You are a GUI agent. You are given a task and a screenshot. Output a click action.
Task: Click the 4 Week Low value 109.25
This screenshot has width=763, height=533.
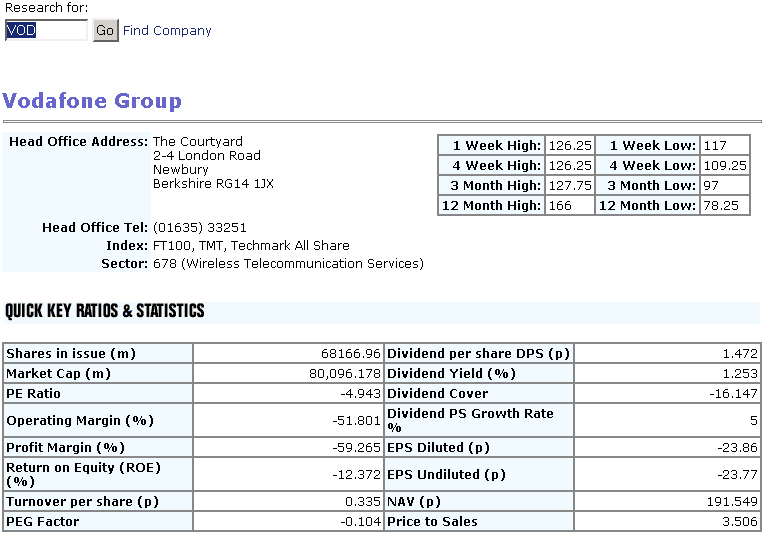[725, 166]
